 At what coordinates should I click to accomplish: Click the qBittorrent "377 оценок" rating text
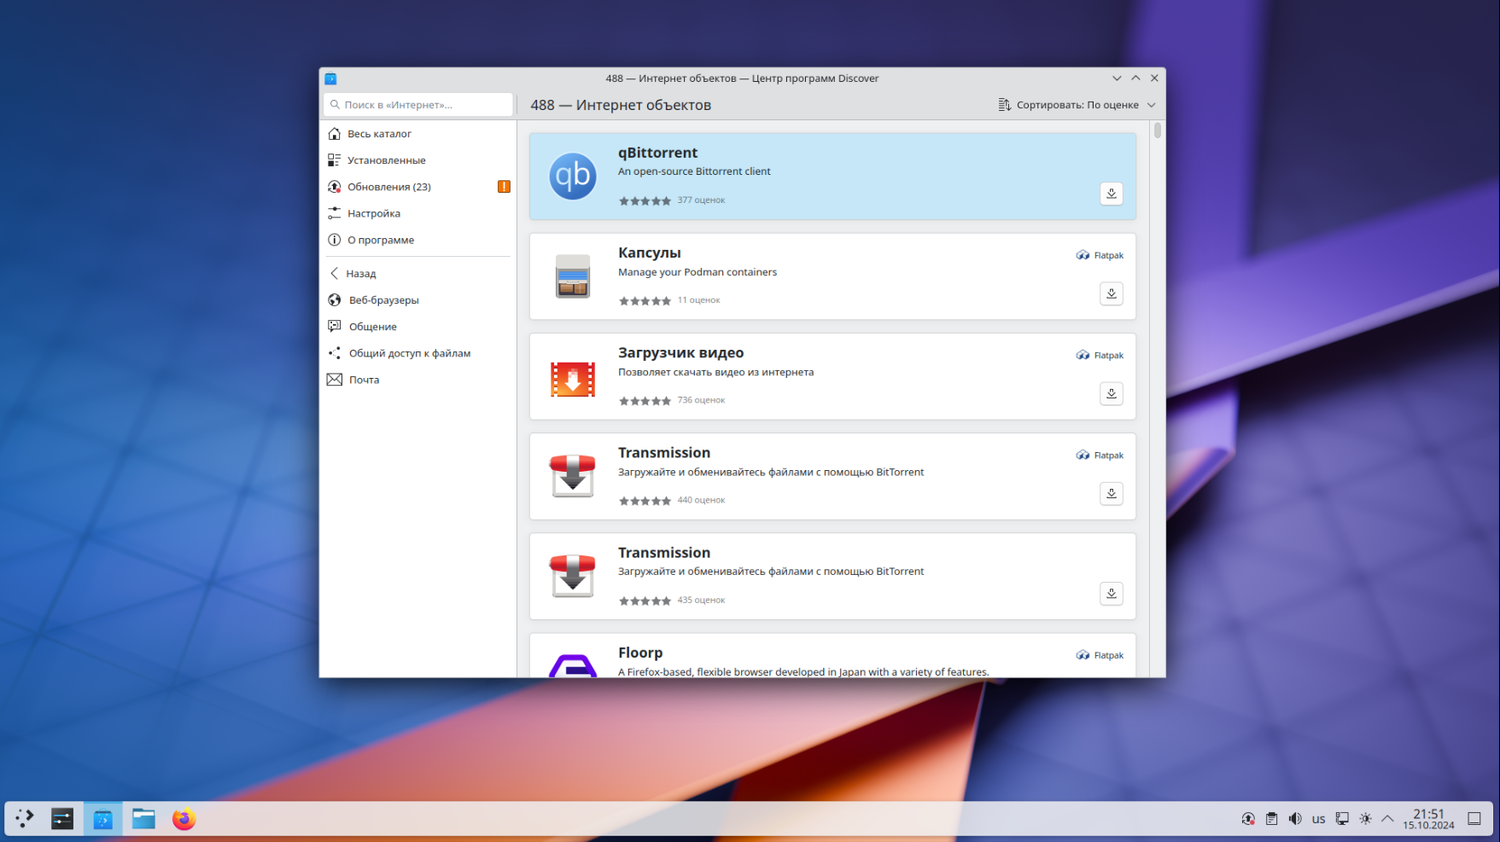click(701, 200)
